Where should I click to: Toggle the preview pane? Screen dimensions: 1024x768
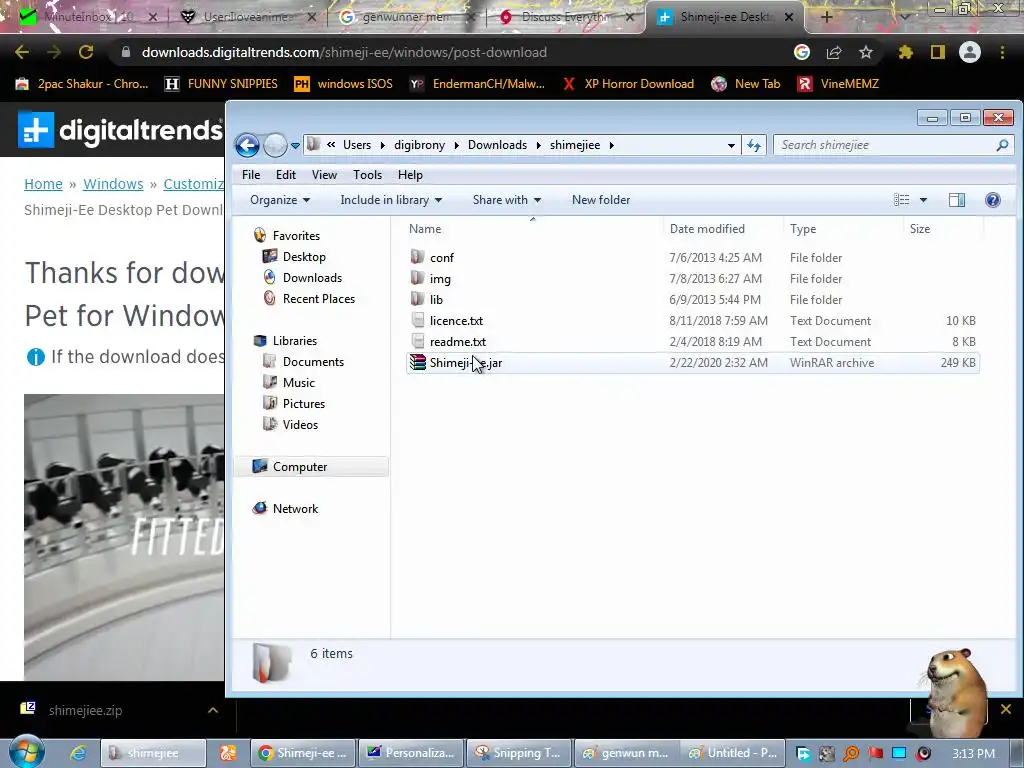(957, 200)
